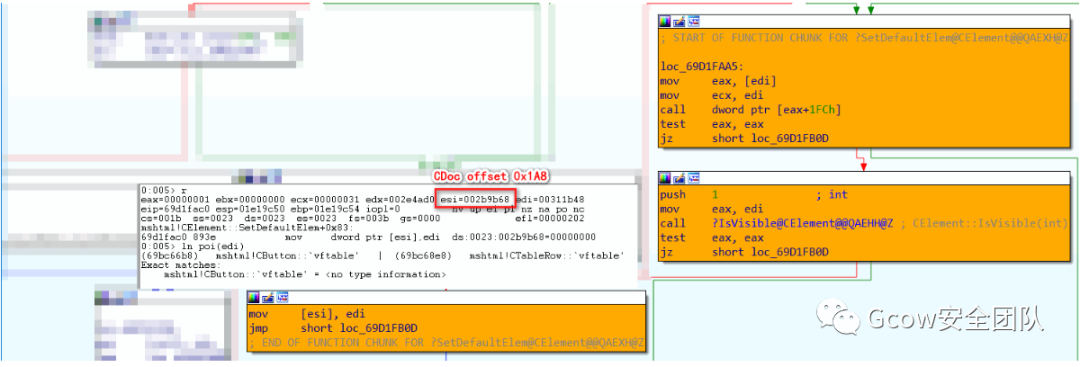Select call ?IsVisible@CElement@@QAEHH@Z instruction

776,223
